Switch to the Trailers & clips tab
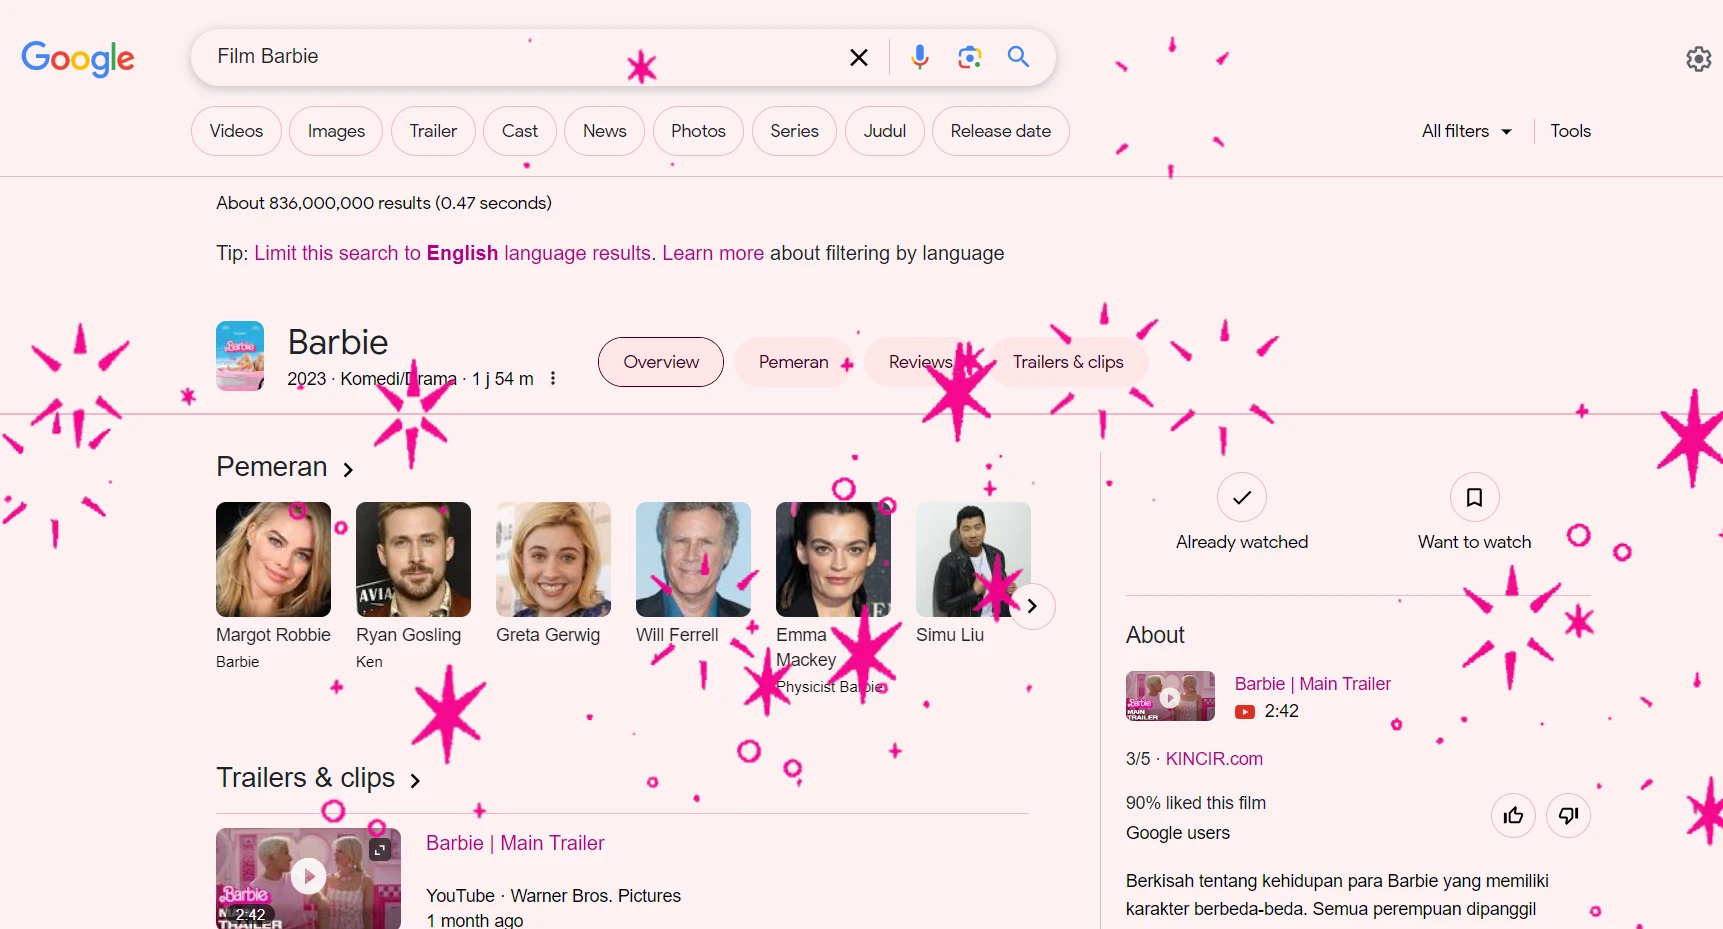This screenshot has width=1723, height=929. (1068, 362)
